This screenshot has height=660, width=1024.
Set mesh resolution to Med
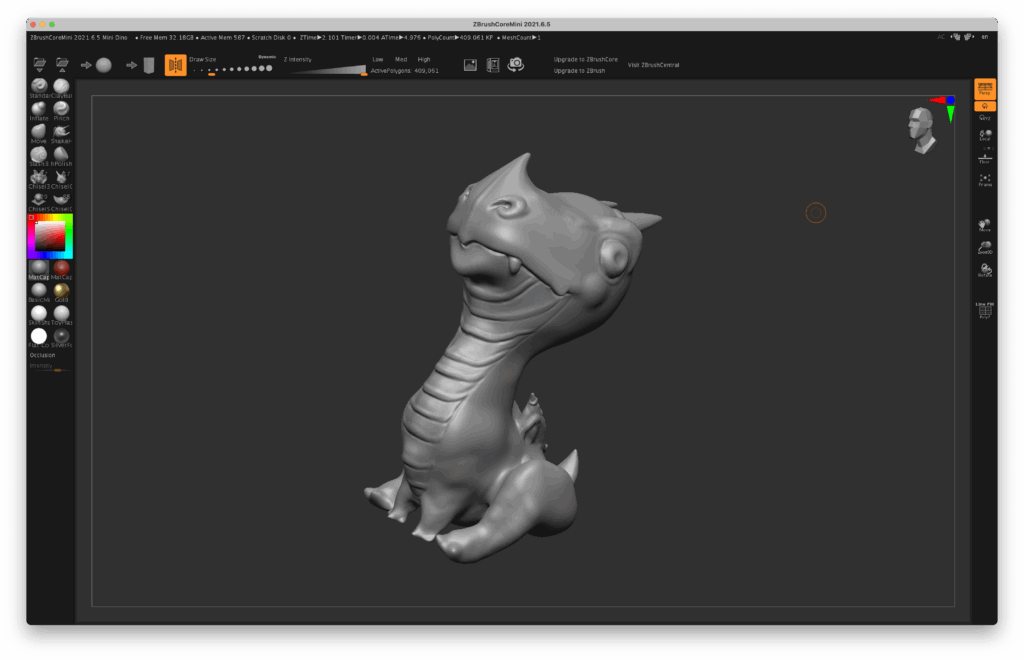pos(401,59)
